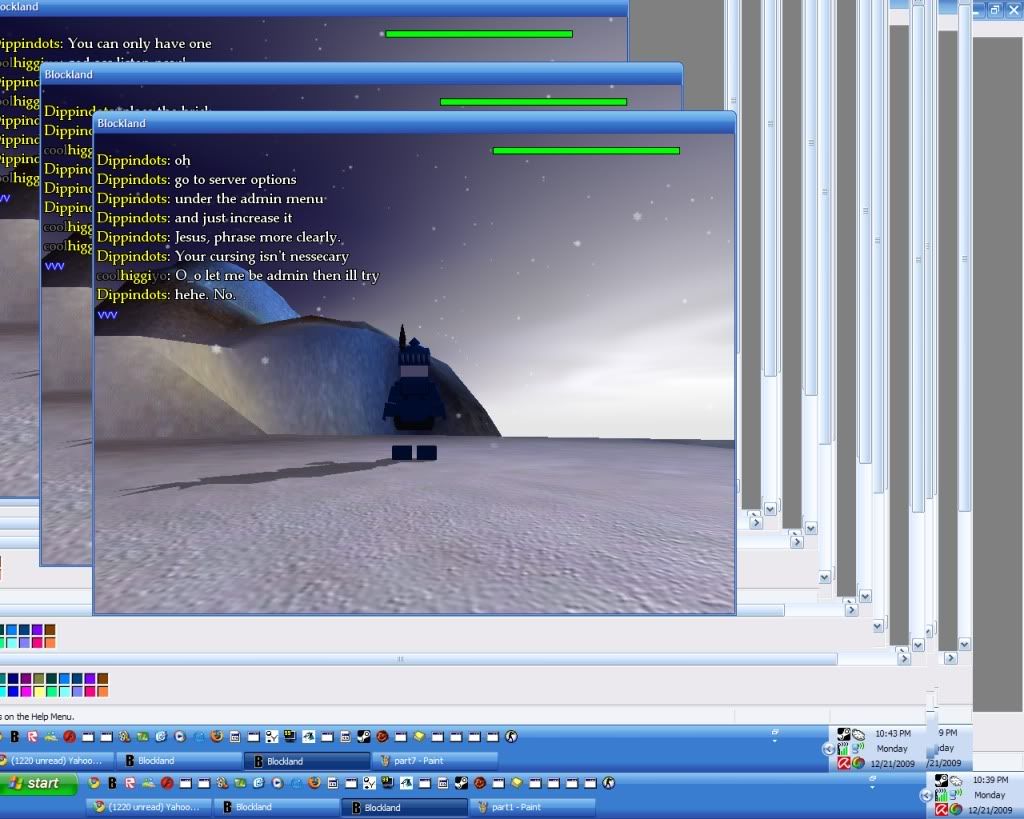This screenshot has height=819, width=1024.
Task: Launch Roblox from the bottom Quick Launch bar
Action: tap(130, 783)
